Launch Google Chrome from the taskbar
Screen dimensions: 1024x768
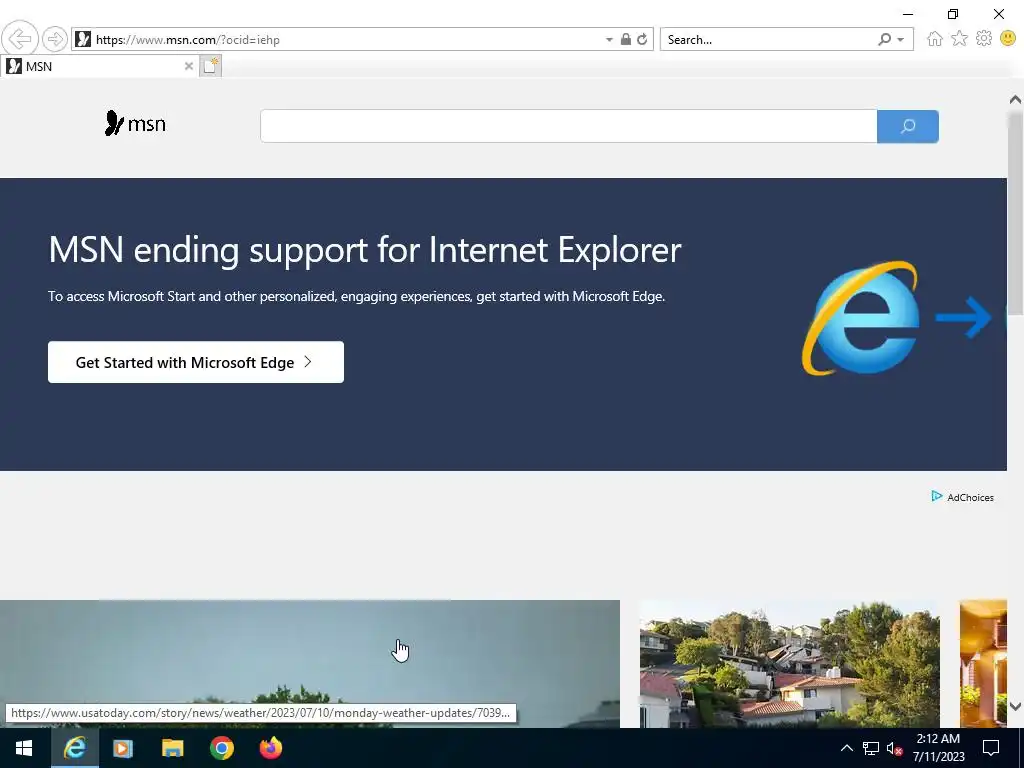pos(222,748)
